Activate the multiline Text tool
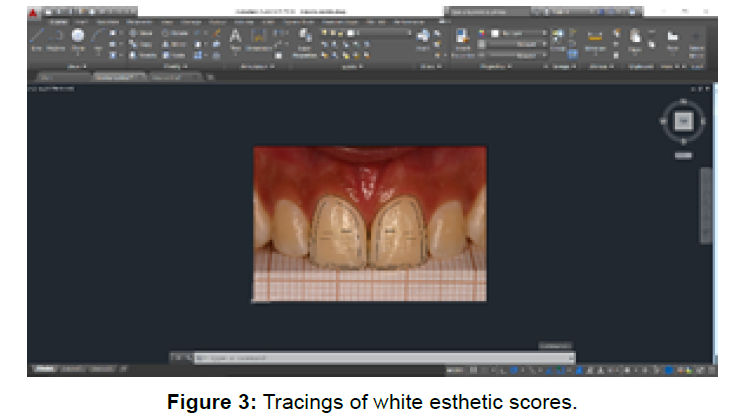The image size is (750, 416). click(236, 38)
